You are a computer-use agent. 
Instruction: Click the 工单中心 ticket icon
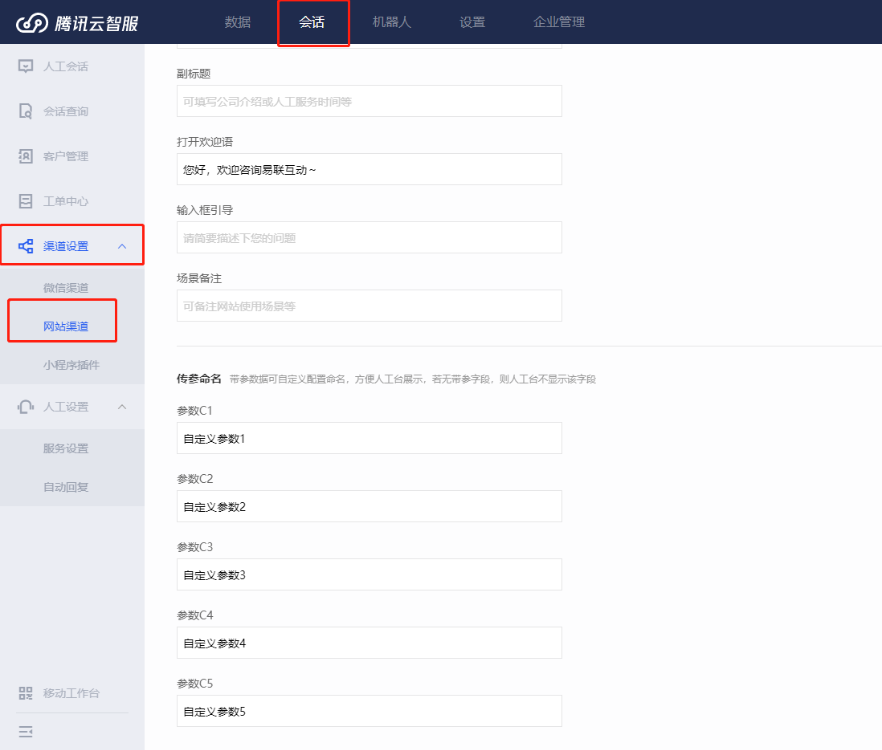[x=26, y=201]
